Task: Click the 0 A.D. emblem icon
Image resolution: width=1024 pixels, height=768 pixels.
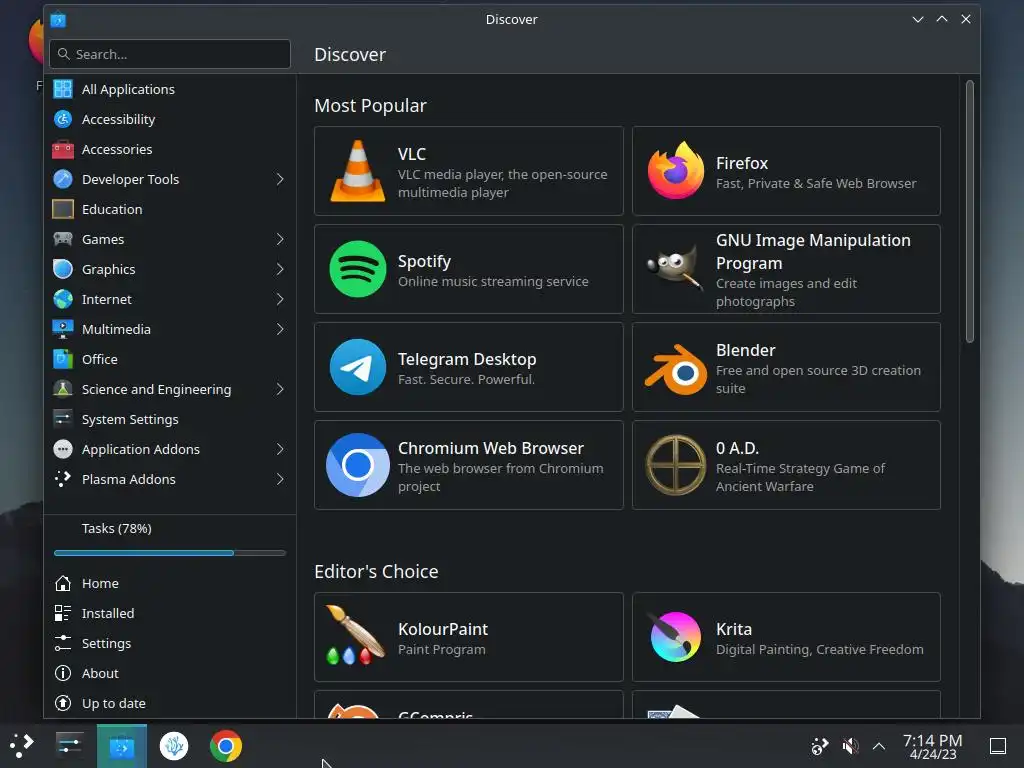Action: pyautogui.click(x=675, y=465)
